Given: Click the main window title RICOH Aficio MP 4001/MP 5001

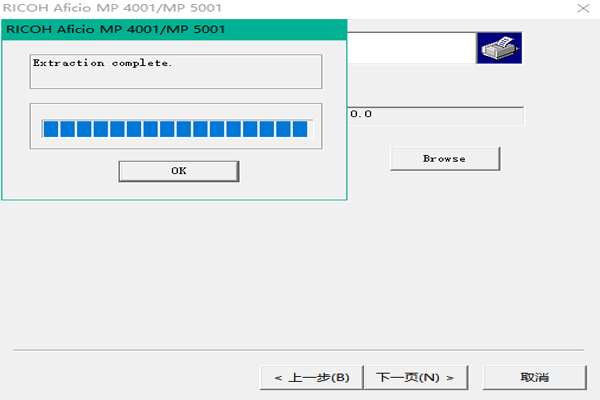Looking at the screenshot, I should point(112,8).
